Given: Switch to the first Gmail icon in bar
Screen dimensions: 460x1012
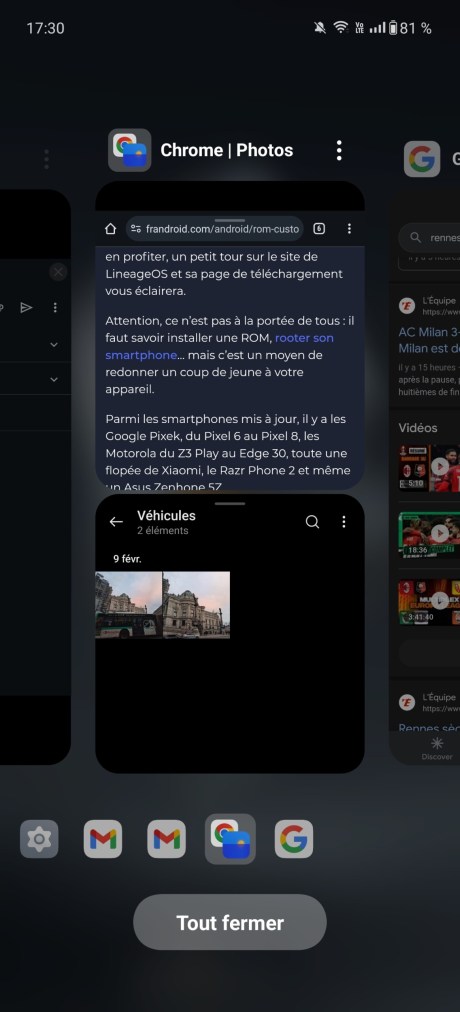Looking at the screenshot, I should [x=103, y=839].
